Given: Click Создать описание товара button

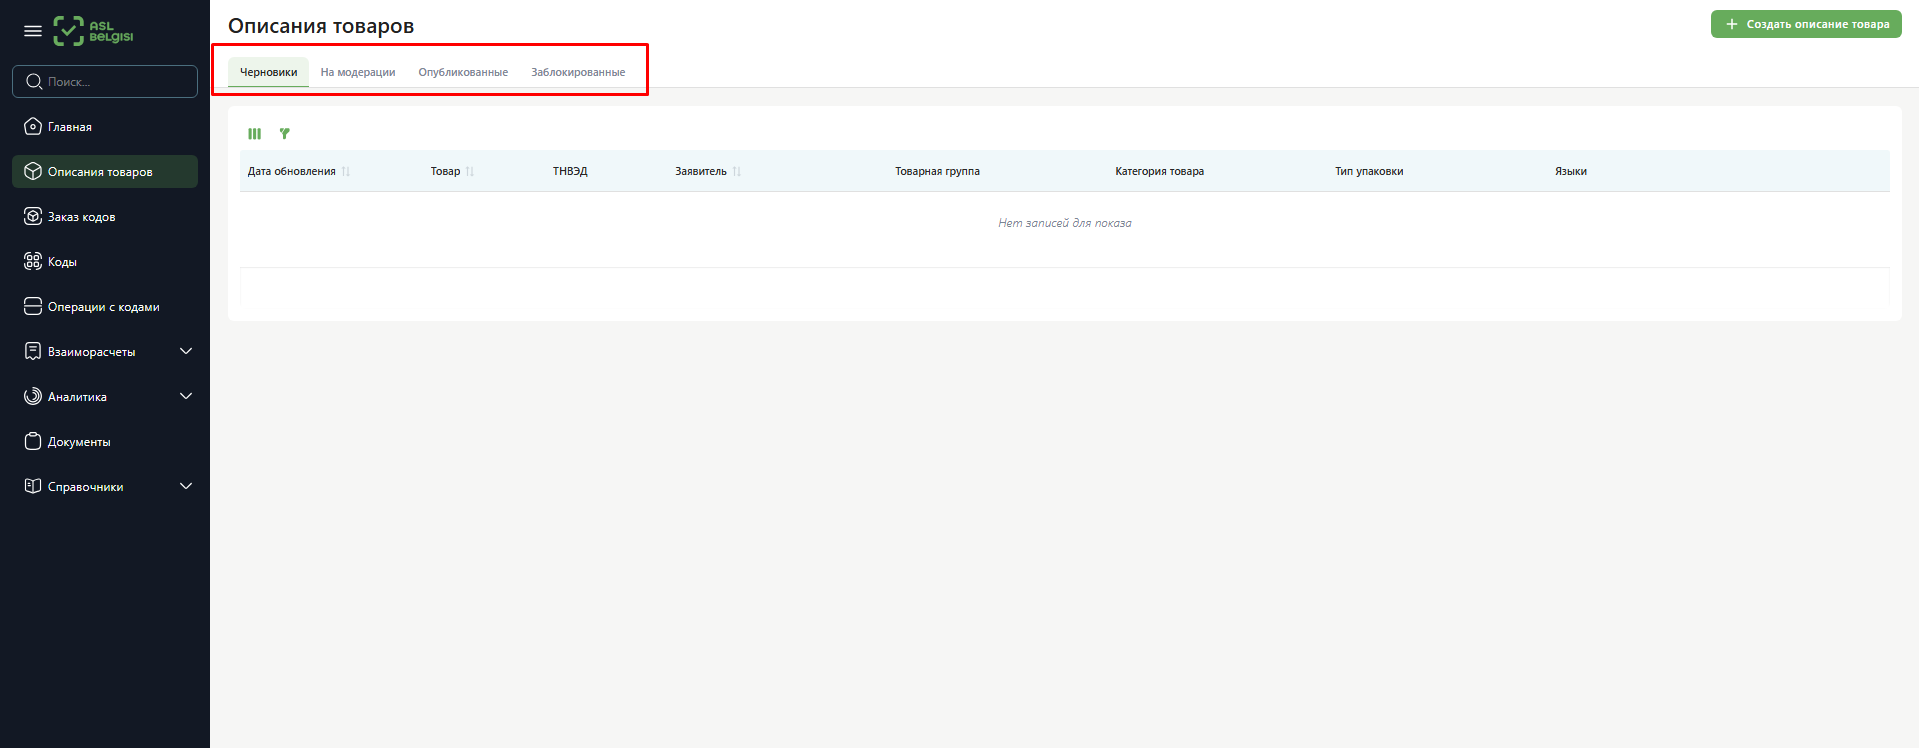Looking at the screenshot, I should pos(1806,24).
